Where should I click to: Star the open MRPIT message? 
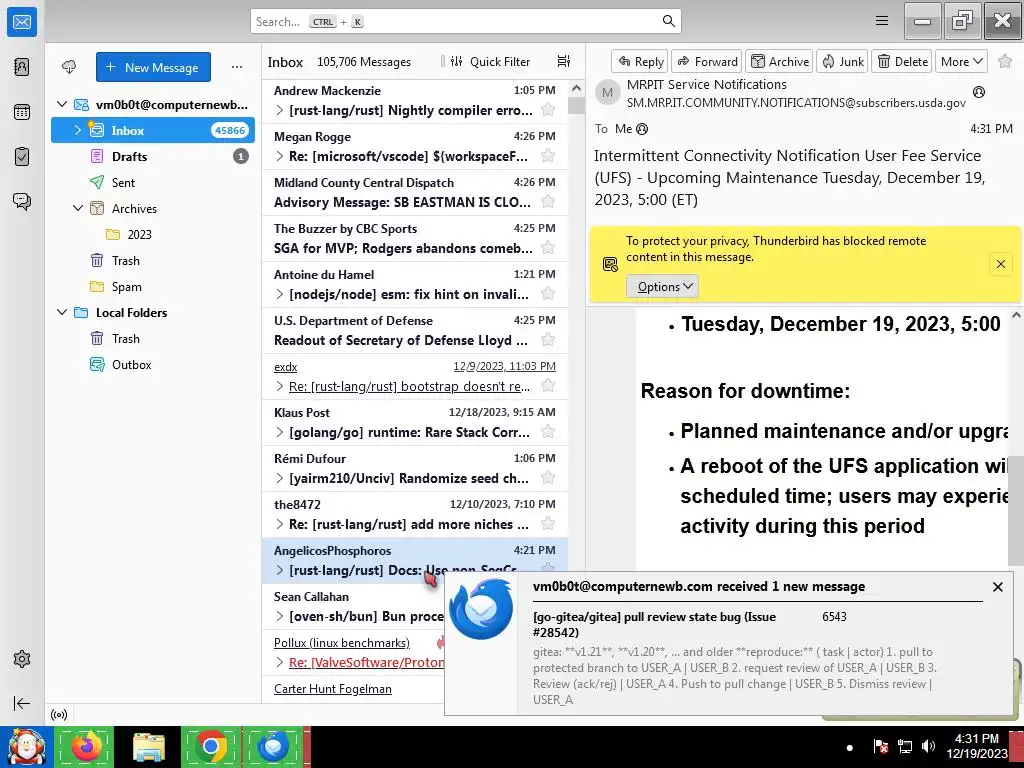(x=1005, y=61)
